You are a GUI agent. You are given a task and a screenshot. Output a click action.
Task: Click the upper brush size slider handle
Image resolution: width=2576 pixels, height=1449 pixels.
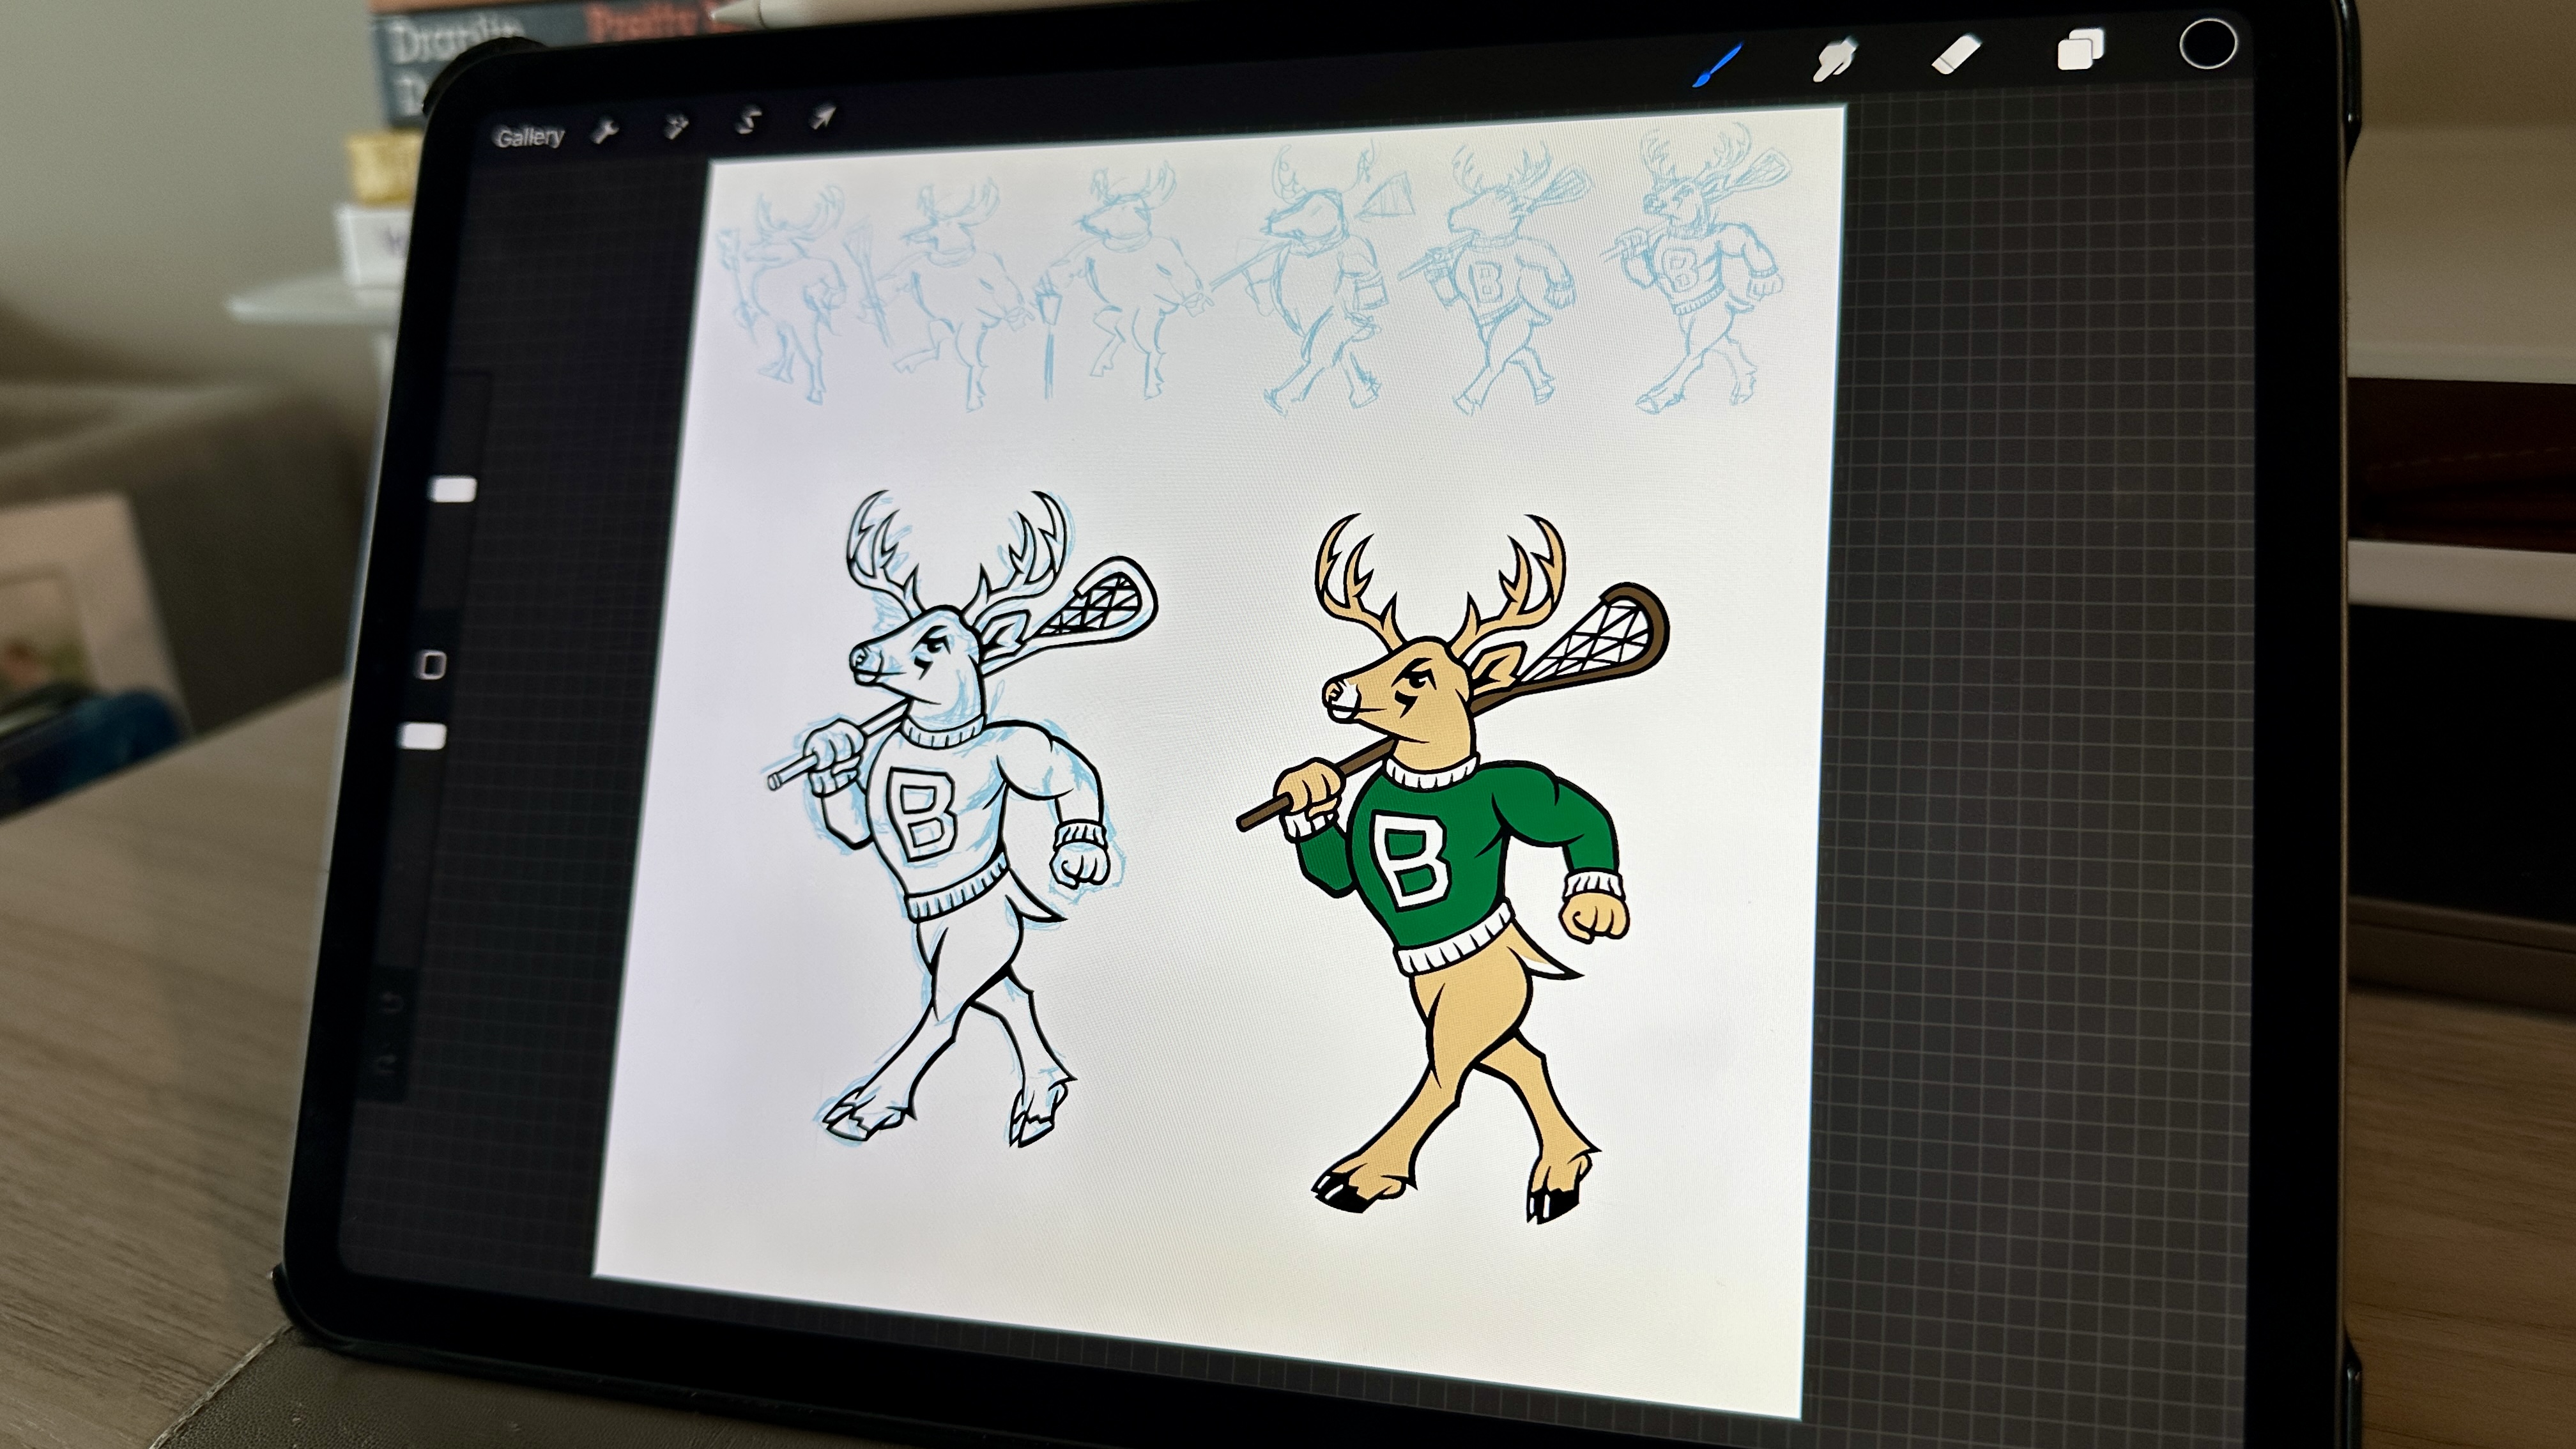pyautogui.click(x=453, y=489)
